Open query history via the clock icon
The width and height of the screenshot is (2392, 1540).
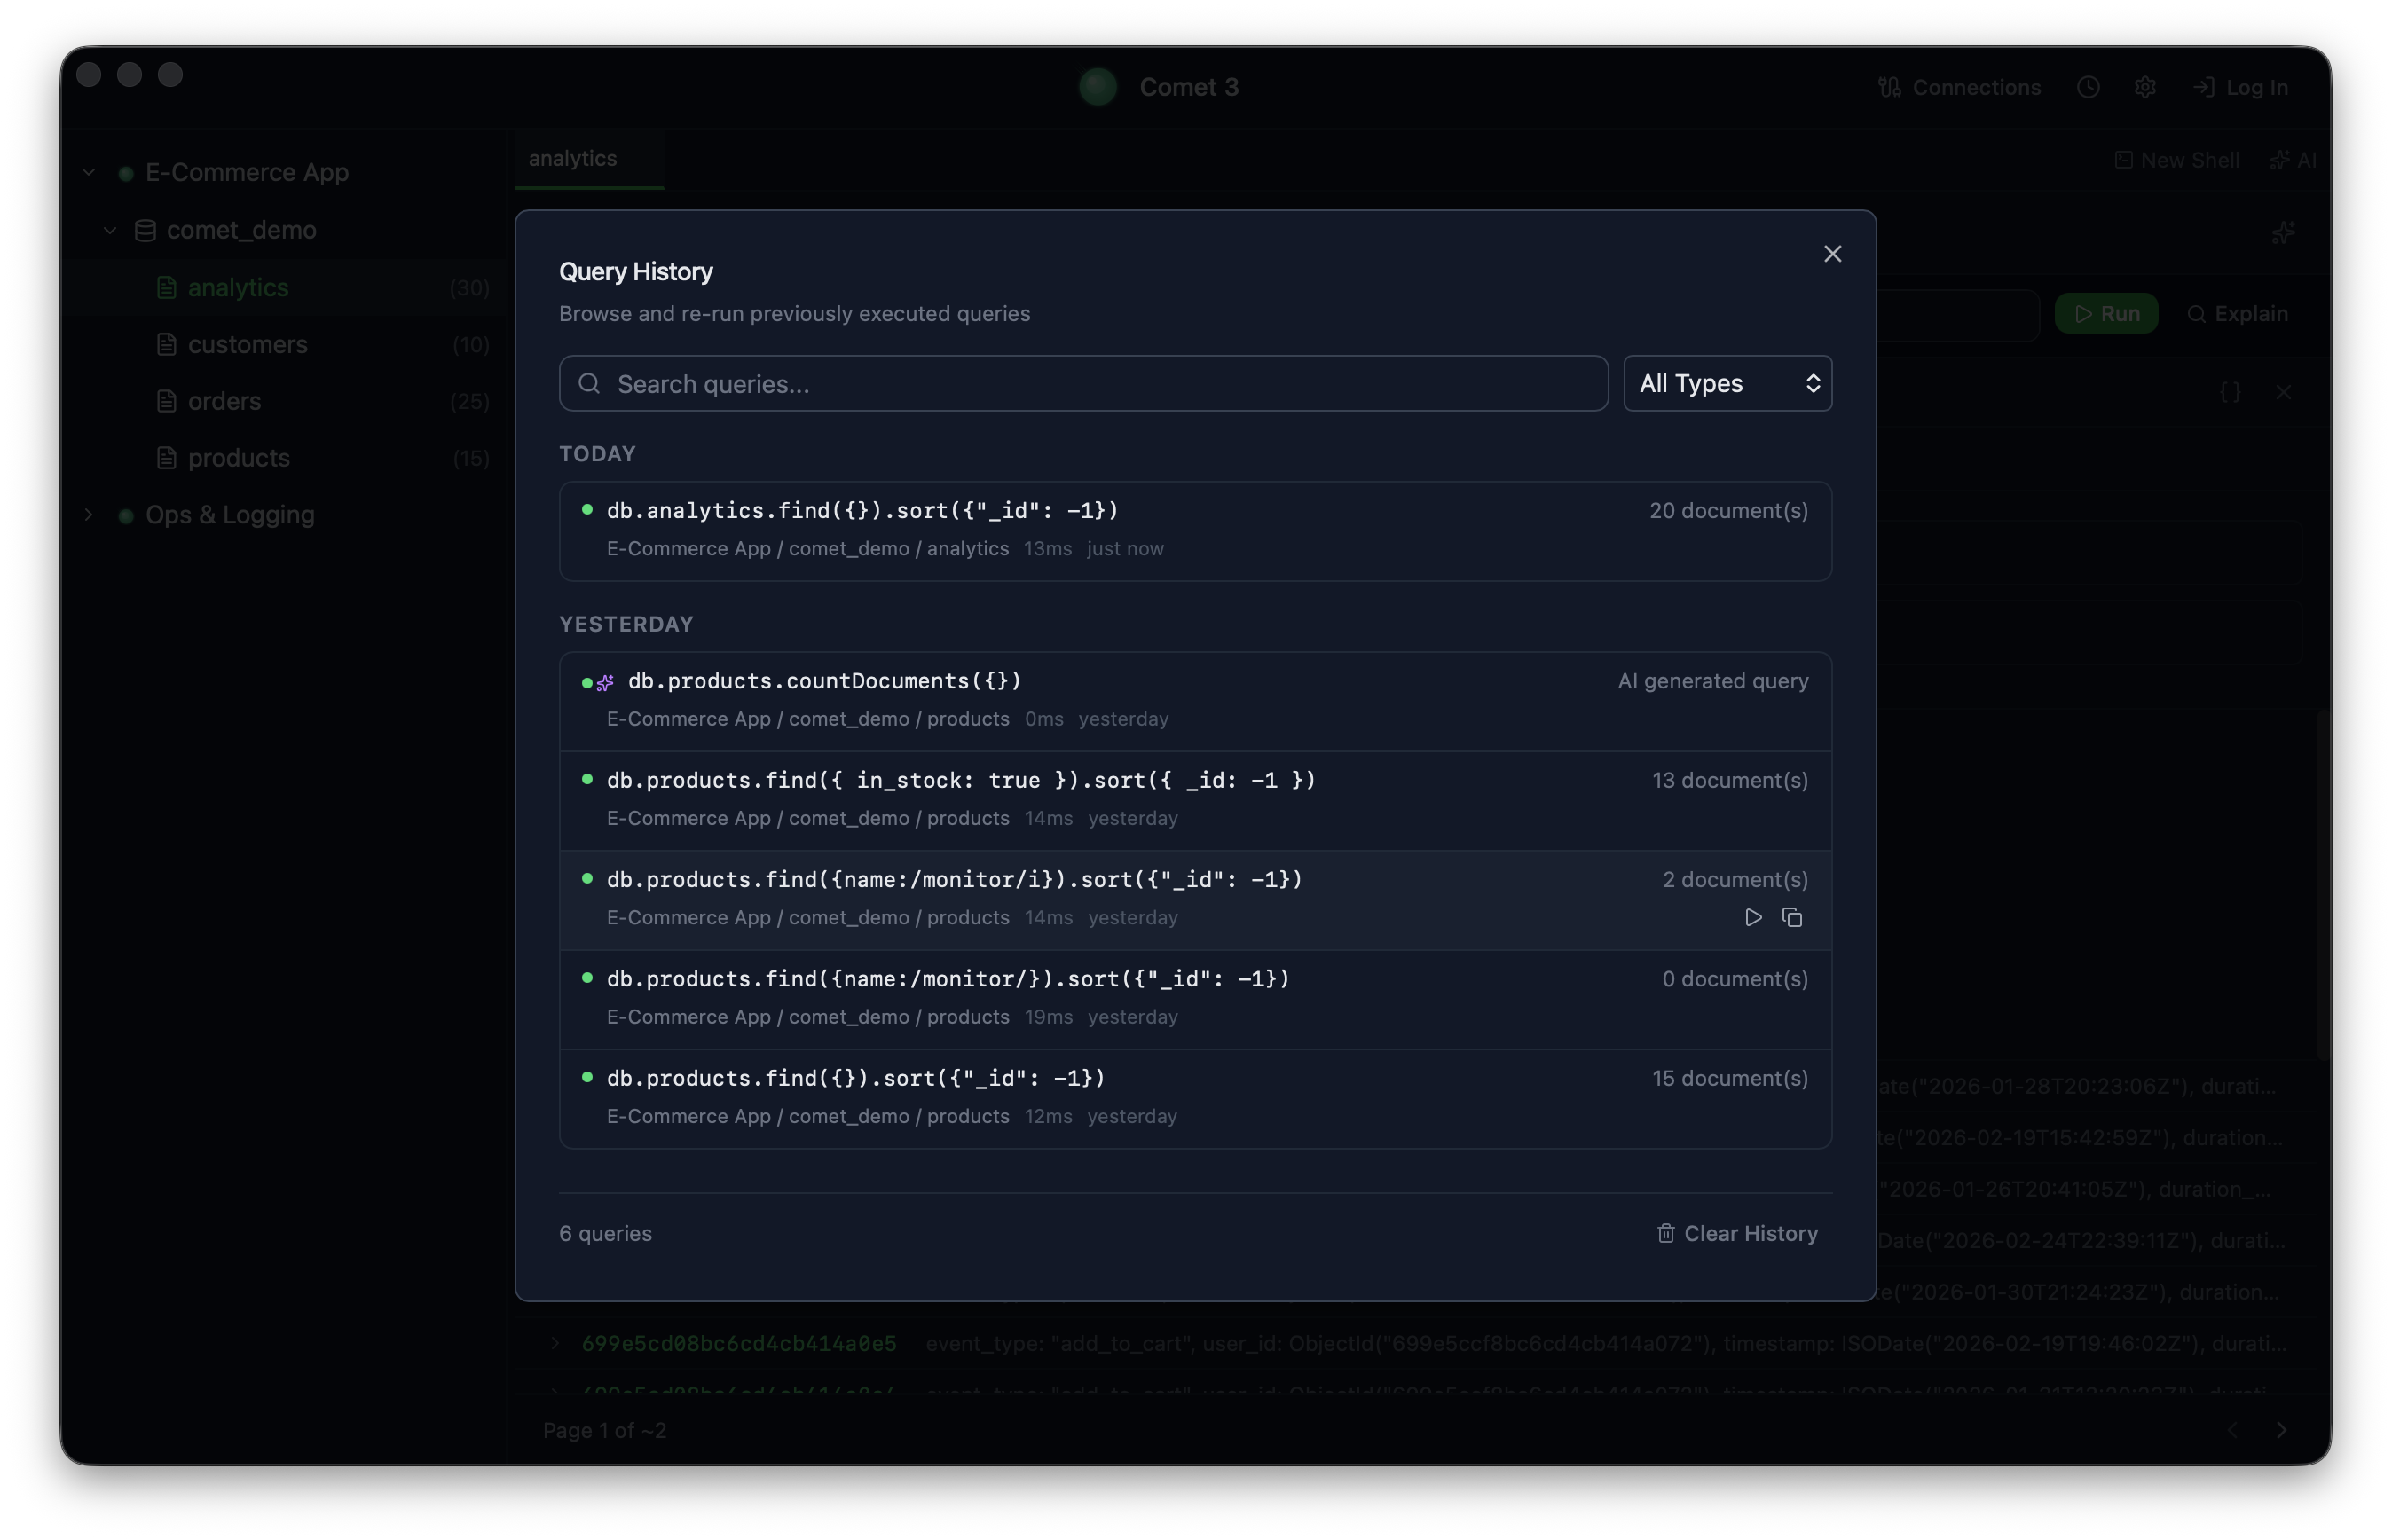2089,87
